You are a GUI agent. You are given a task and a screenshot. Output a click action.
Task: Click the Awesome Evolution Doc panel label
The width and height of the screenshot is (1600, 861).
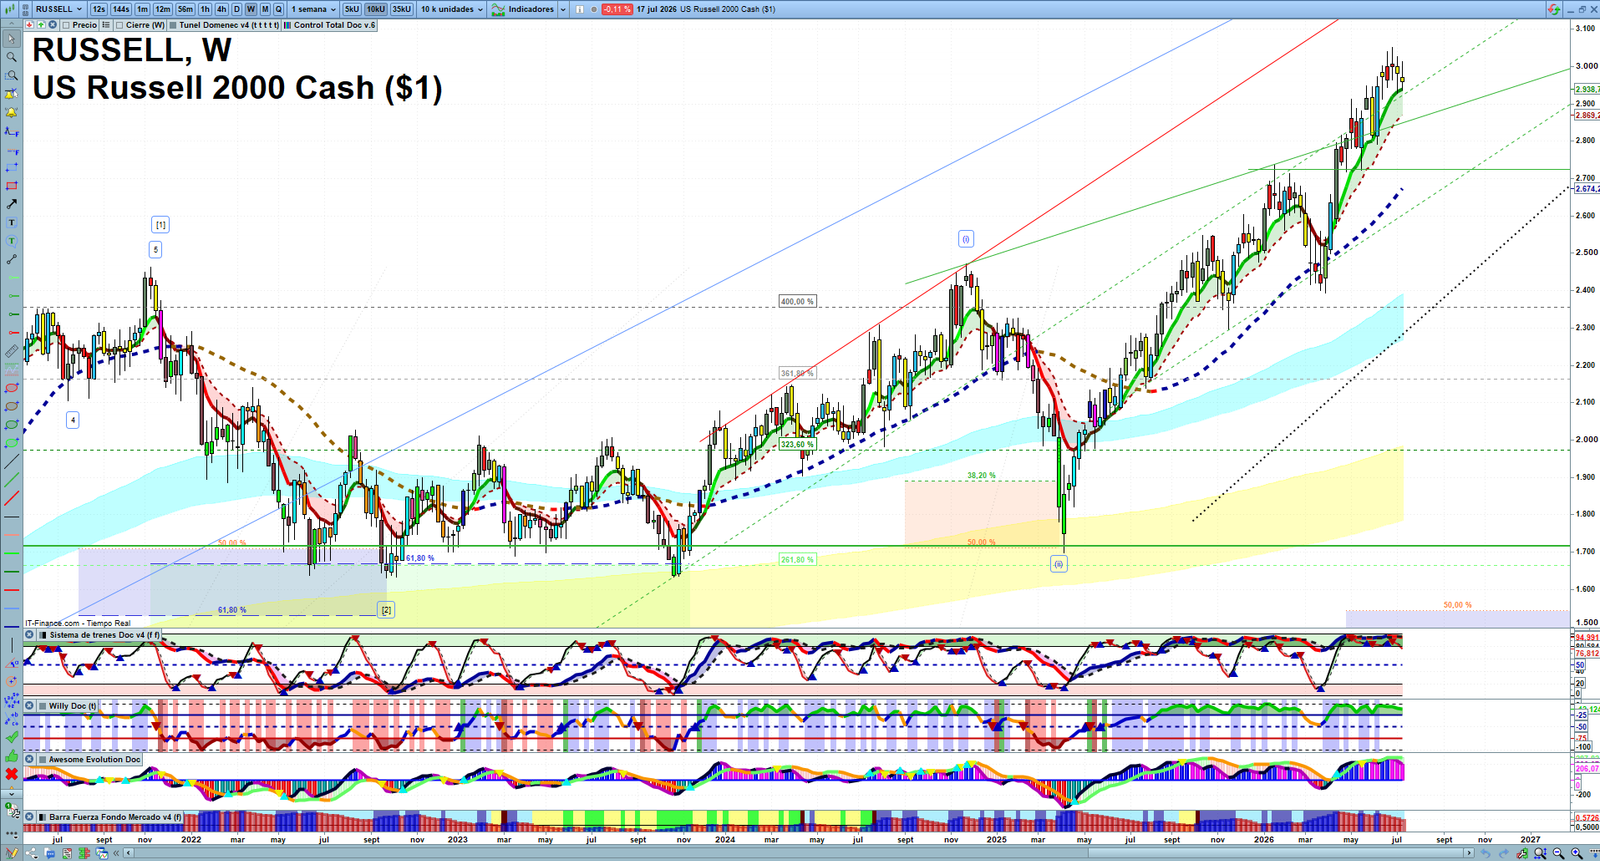(x=95, y=759)
